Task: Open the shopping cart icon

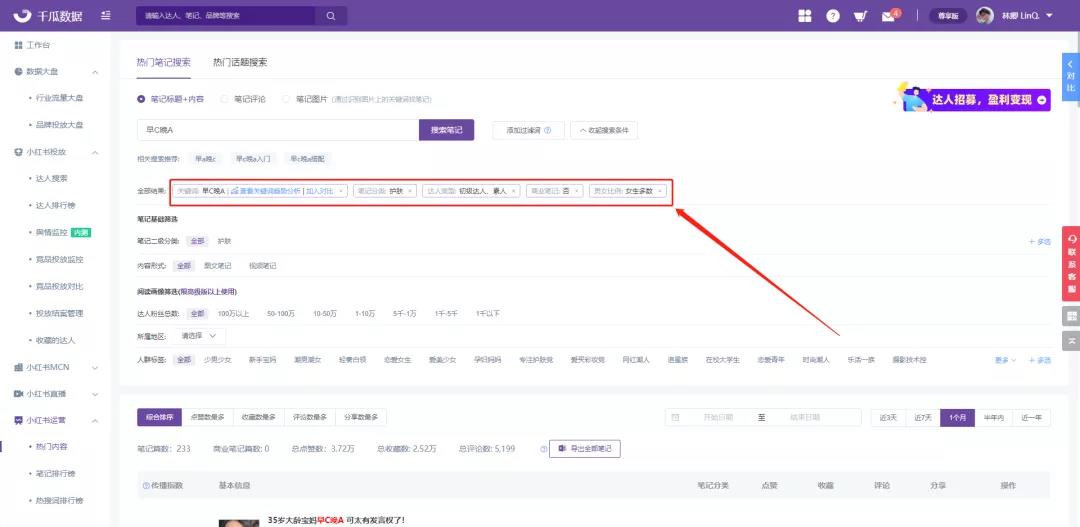Action: pyautogui.click(x=860, y=16)
